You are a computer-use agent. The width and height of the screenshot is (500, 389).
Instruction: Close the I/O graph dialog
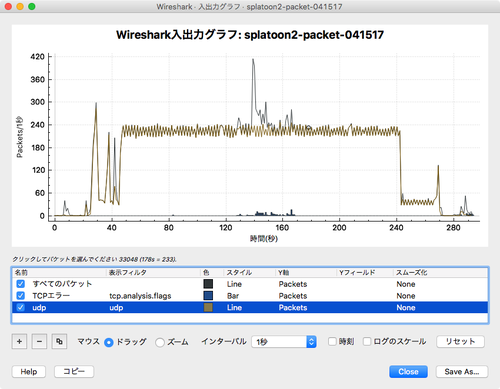(x=408, y=372)
